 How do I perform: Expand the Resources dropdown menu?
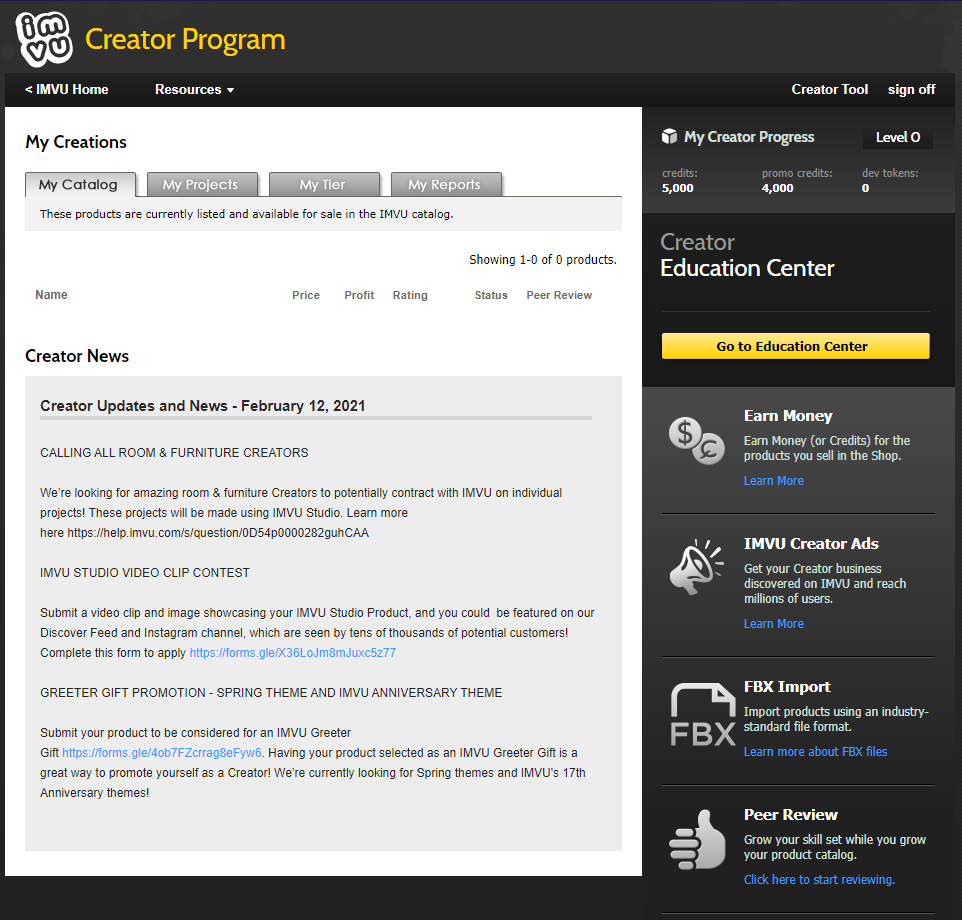(194, 90)
